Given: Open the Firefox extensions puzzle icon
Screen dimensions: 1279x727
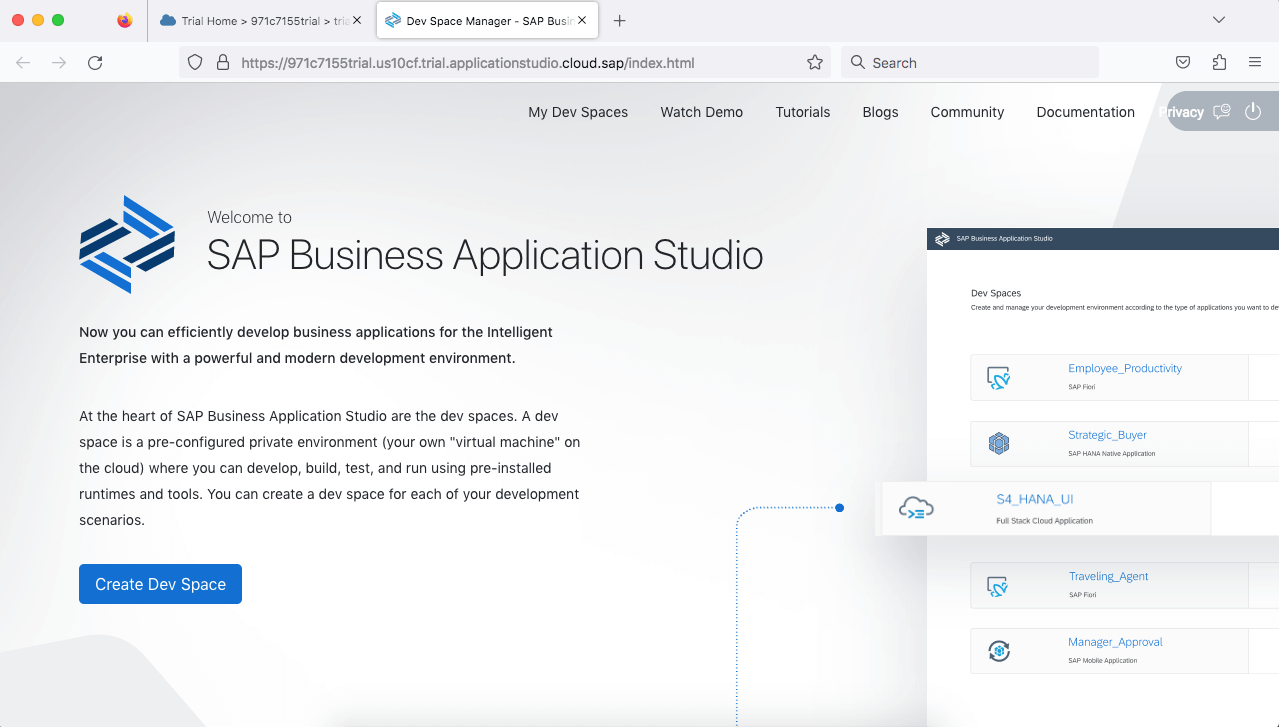Looking at the screenshot, I should click(x=1219, y=63).
